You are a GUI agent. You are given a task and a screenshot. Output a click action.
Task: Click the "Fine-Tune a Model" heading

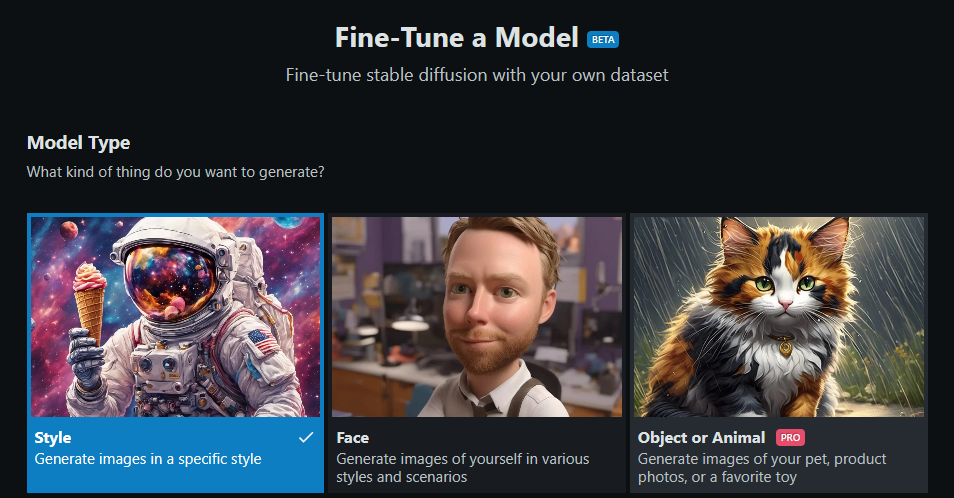pyautogui.click(x=457, y=38)
